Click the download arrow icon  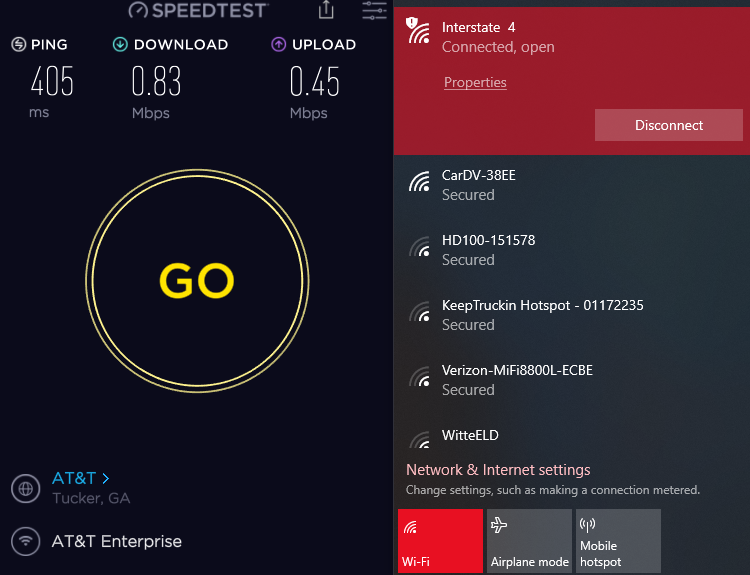click(120, 44)
